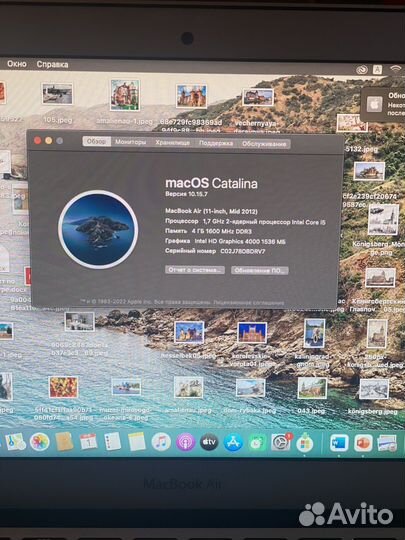Open Calendar from the Dock

(x=89, y=442)
